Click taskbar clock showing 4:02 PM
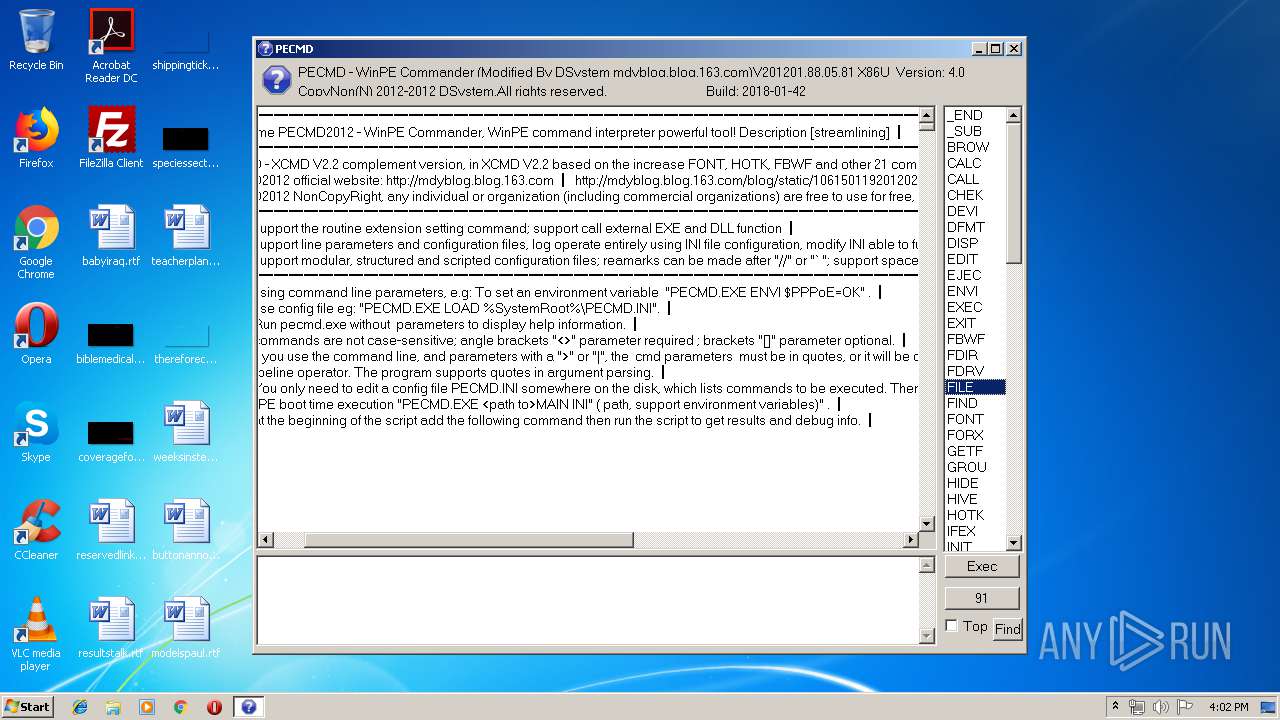Screen dimensions: 1280x720 click(x=1228, y=707)
